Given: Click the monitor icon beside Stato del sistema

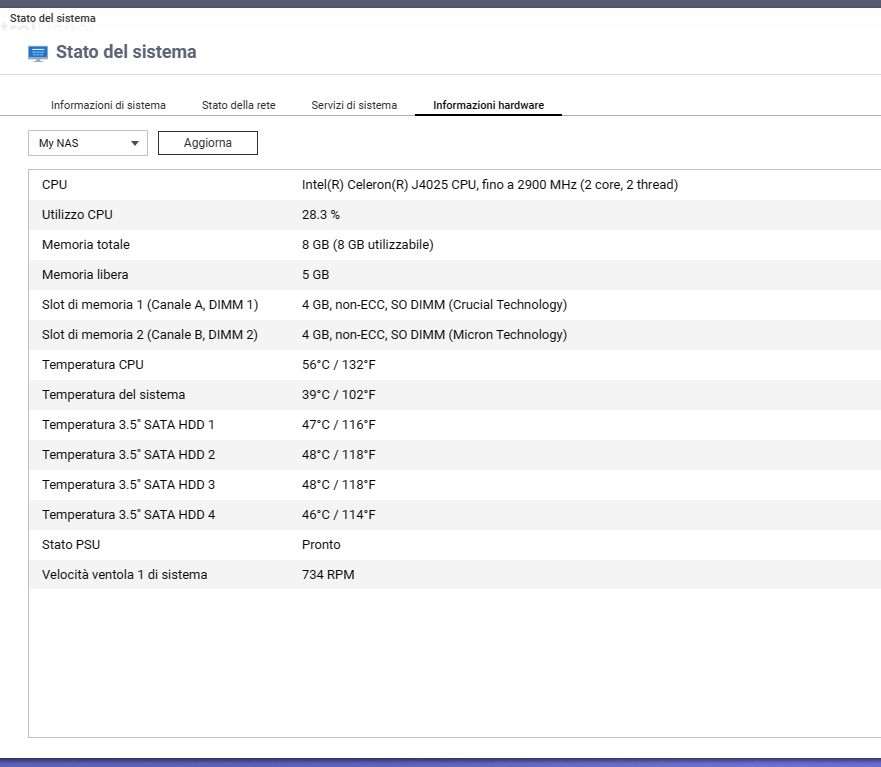Looking at the screenshot, I should (x=38, y=53).
